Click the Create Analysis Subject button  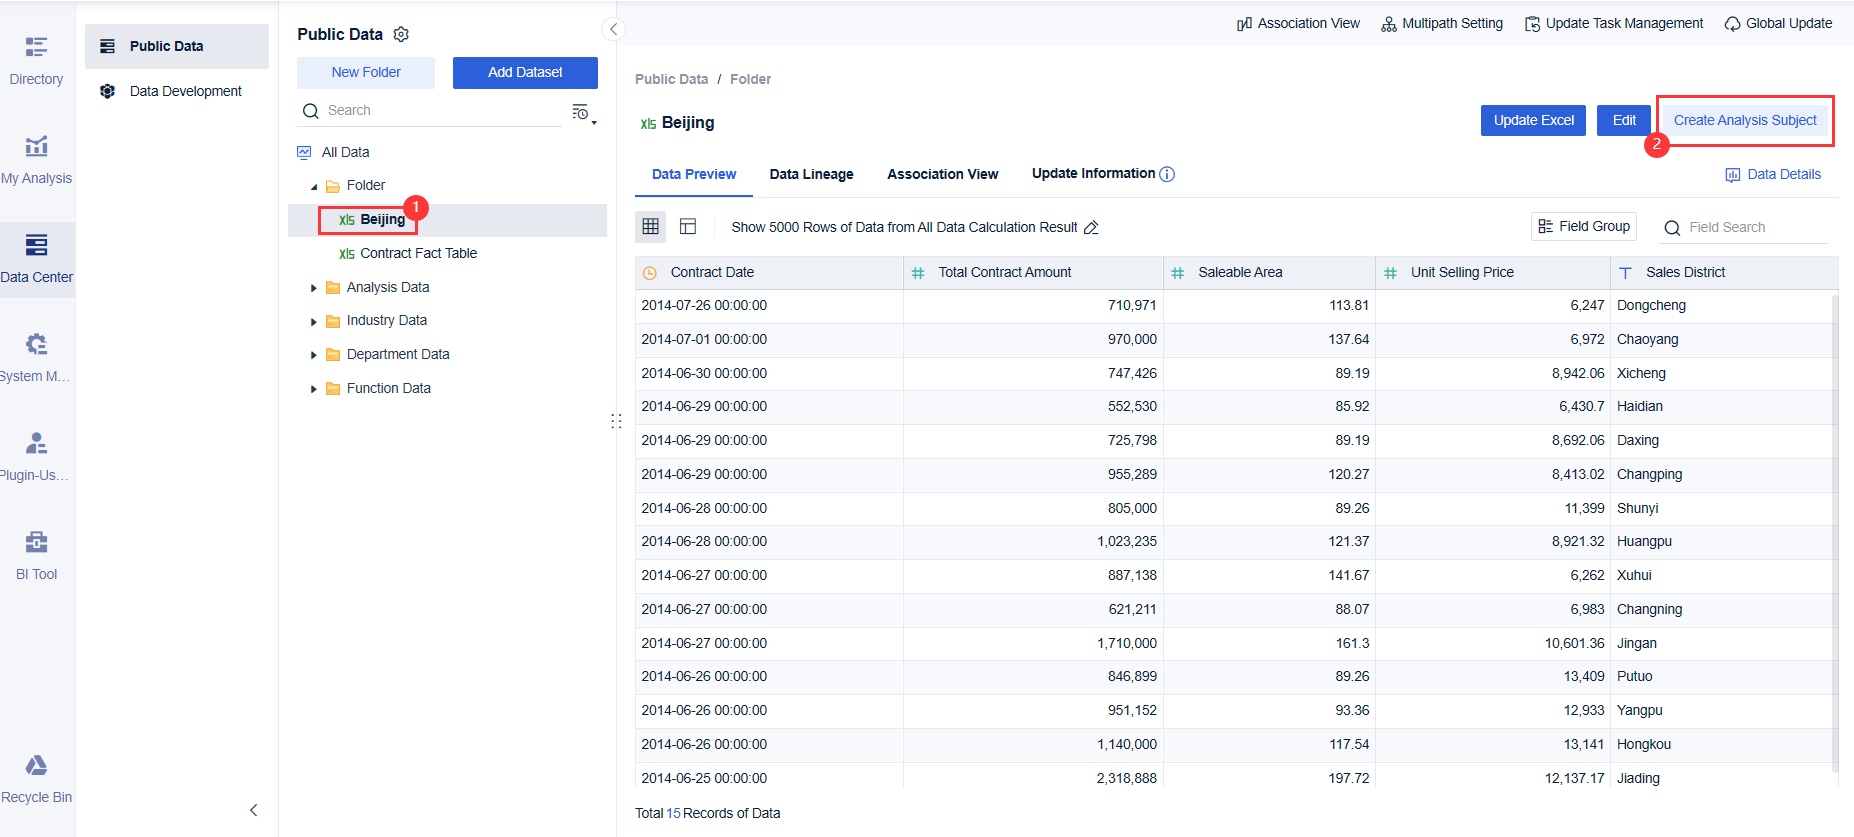1744,121
